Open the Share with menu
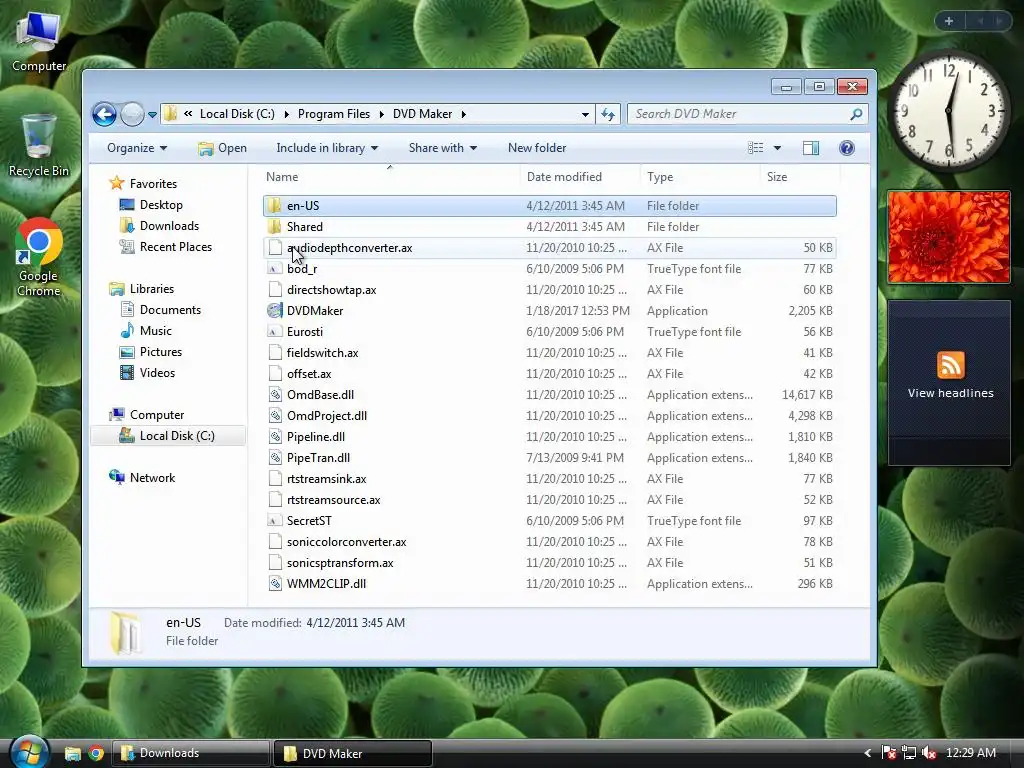 pos(442,148)
